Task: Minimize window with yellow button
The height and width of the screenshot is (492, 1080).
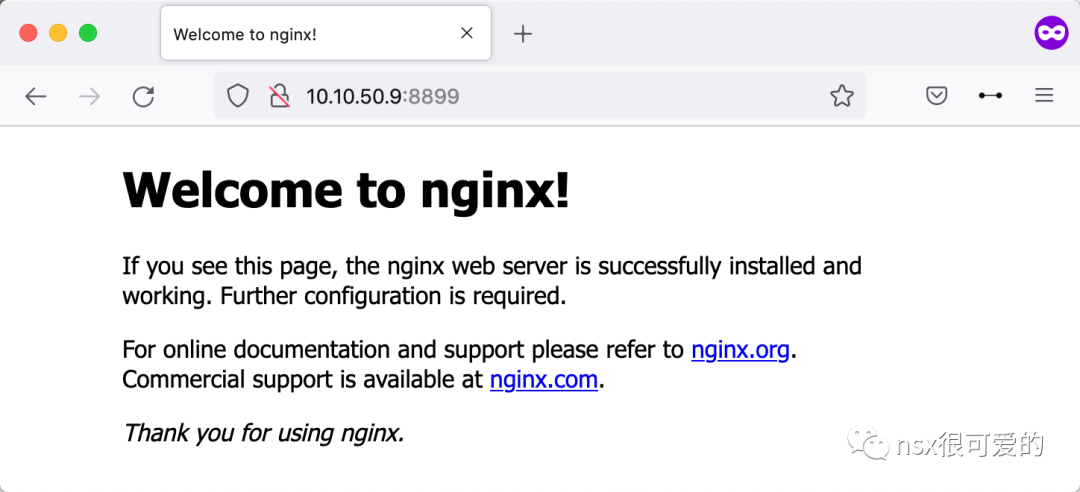Action: 58,33
